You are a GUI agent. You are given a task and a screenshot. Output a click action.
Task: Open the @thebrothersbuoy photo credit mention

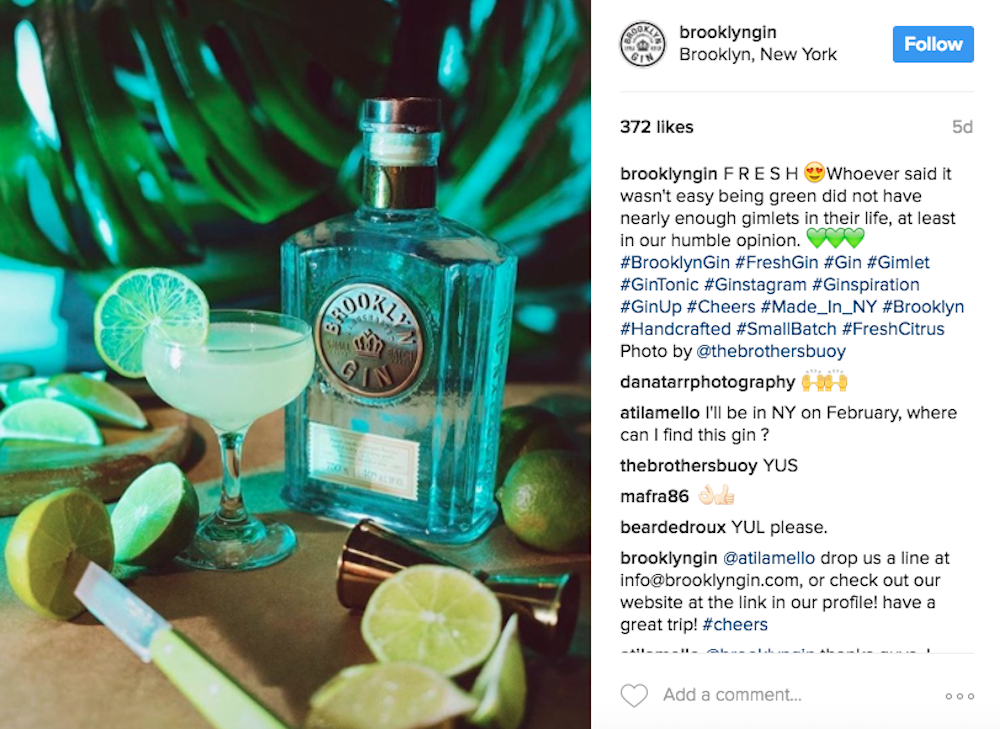pos(770,351)
